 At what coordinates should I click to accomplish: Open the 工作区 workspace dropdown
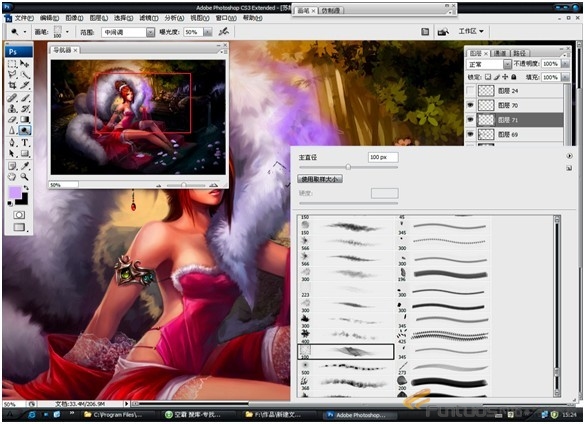(x=471, y=31)
